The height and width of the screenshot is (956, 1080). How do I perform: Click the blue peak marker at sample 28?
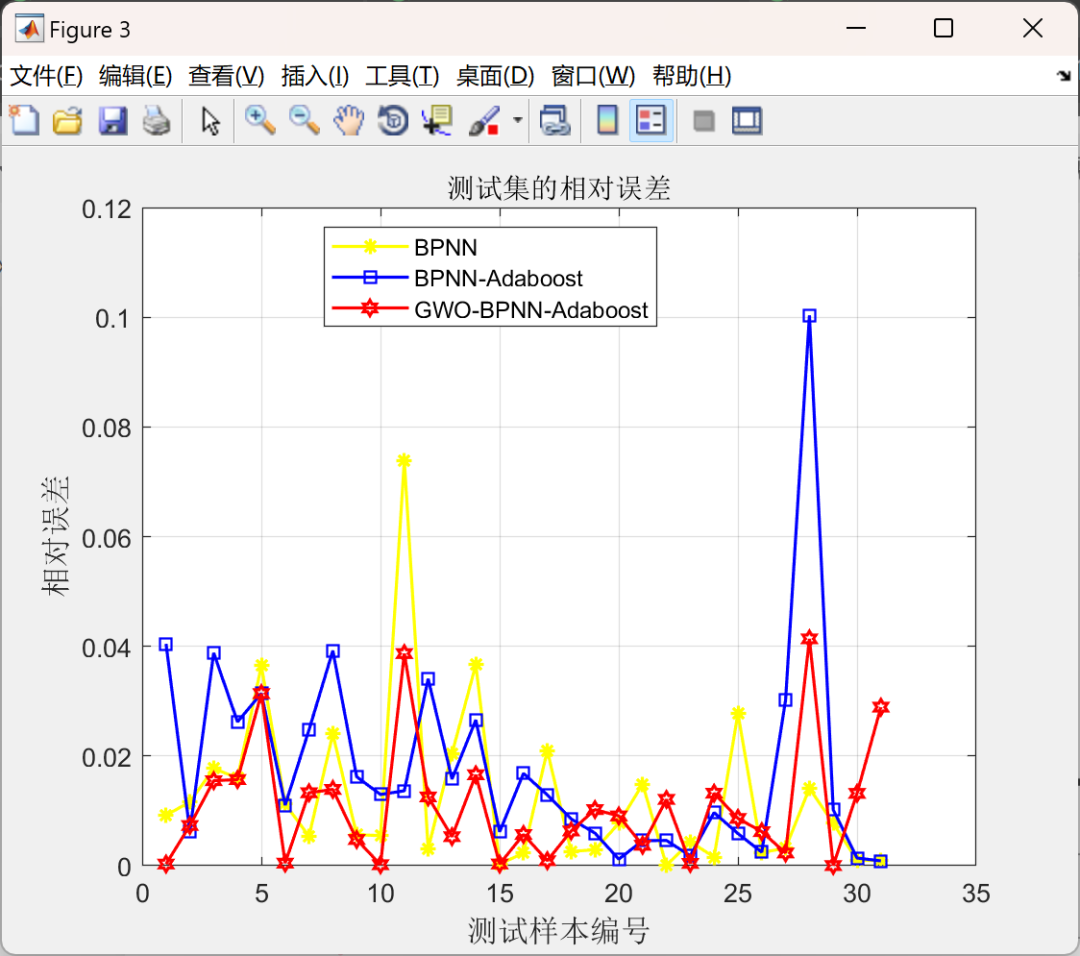809,315
